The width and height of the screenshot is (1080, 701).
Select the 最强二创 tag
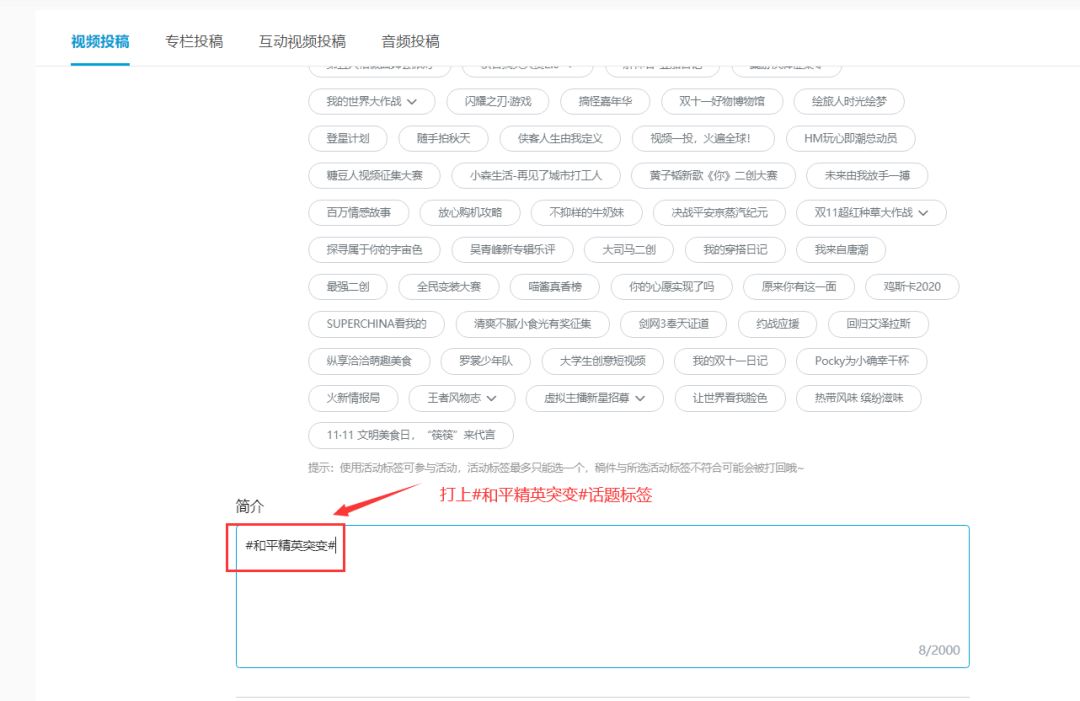point(348,287)
